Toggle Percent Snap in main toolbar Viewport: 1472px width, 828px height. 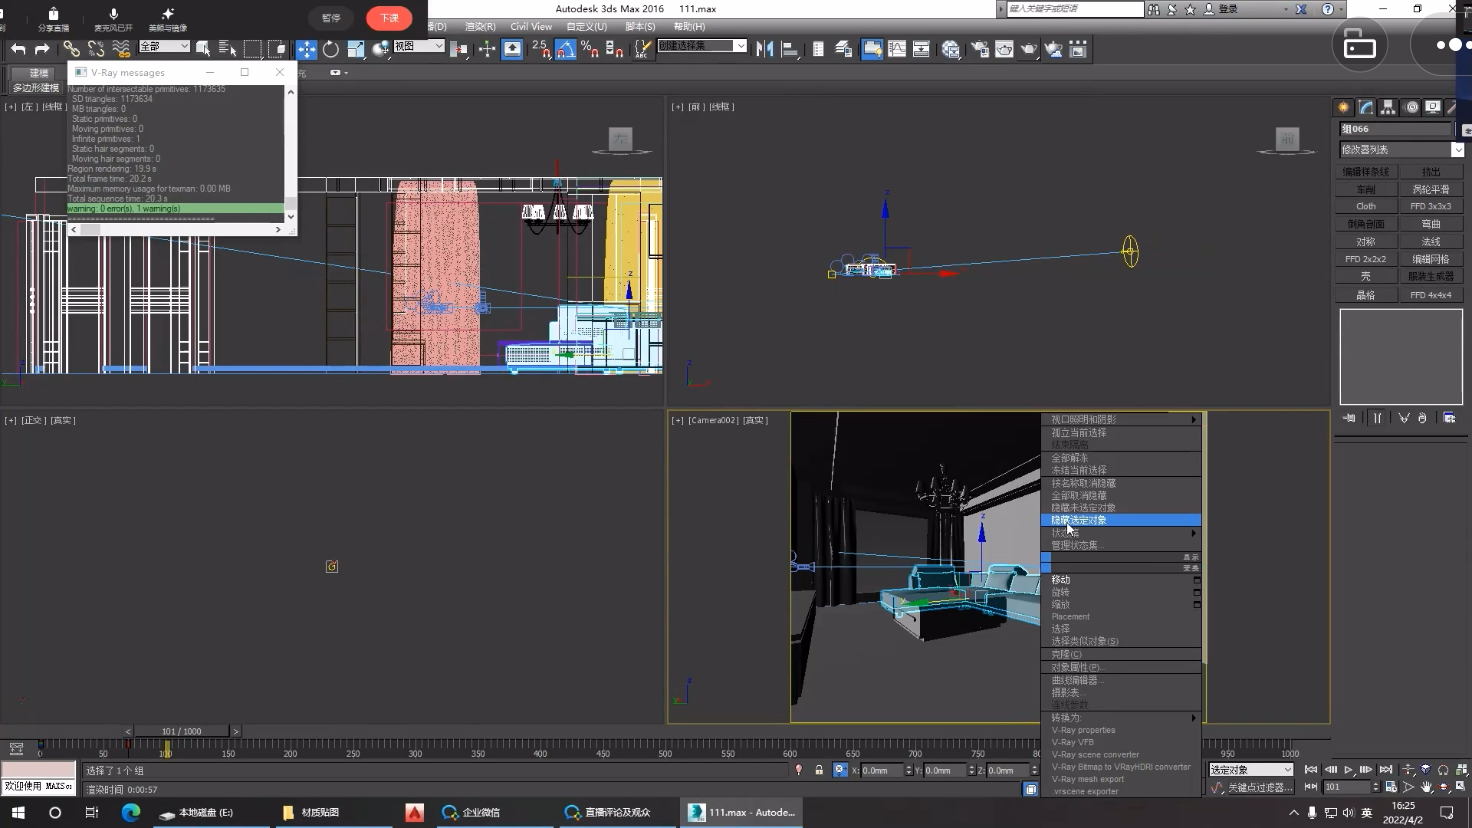click(590, 48)
